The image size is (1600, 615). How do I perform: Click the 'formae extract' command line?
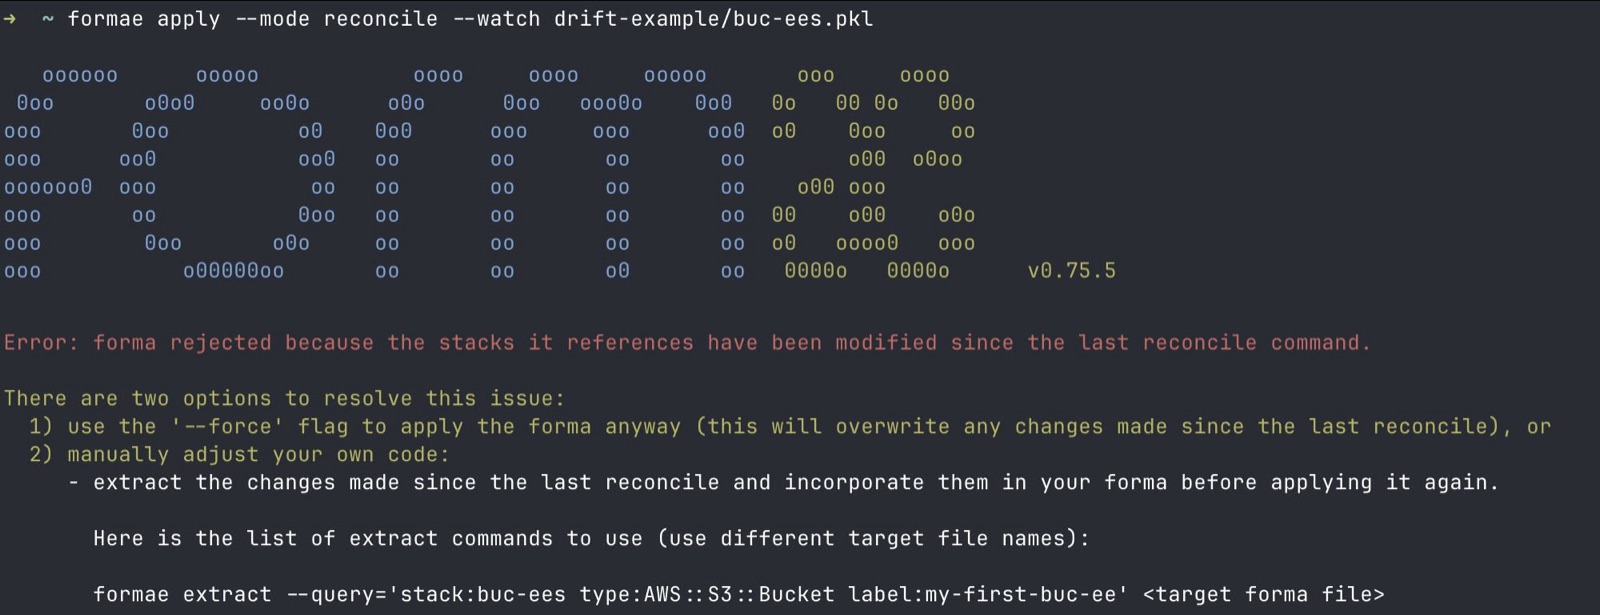738,595
